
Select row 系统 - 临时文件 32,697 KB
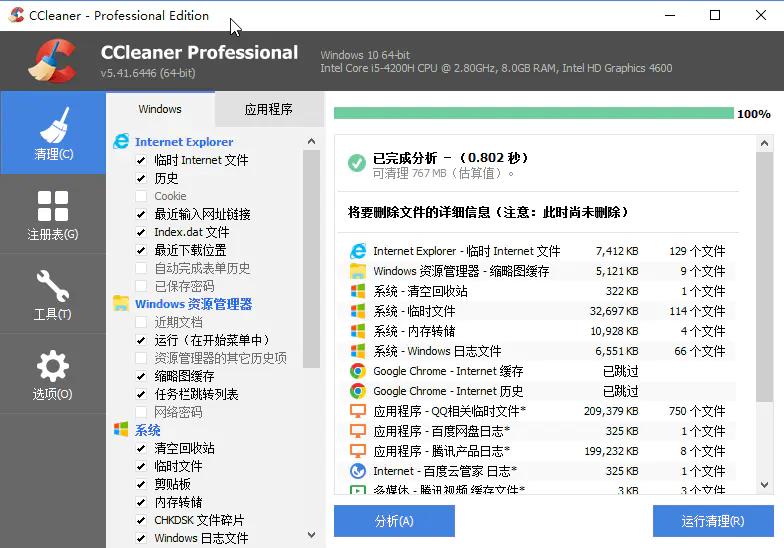pyautogui.click(x=538, y=311)
